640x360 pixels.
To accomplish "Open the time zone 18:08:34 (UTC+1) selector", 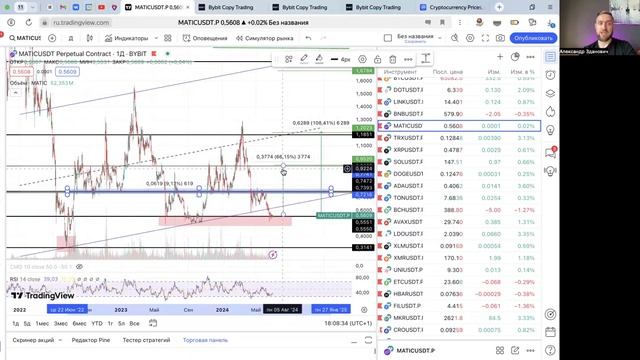I will click(348, 323).
